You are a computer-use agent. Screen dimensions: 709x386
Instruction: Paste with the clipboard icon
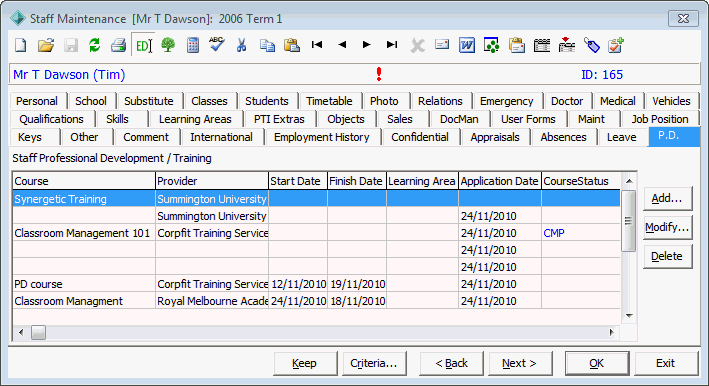tap(292, 45)
